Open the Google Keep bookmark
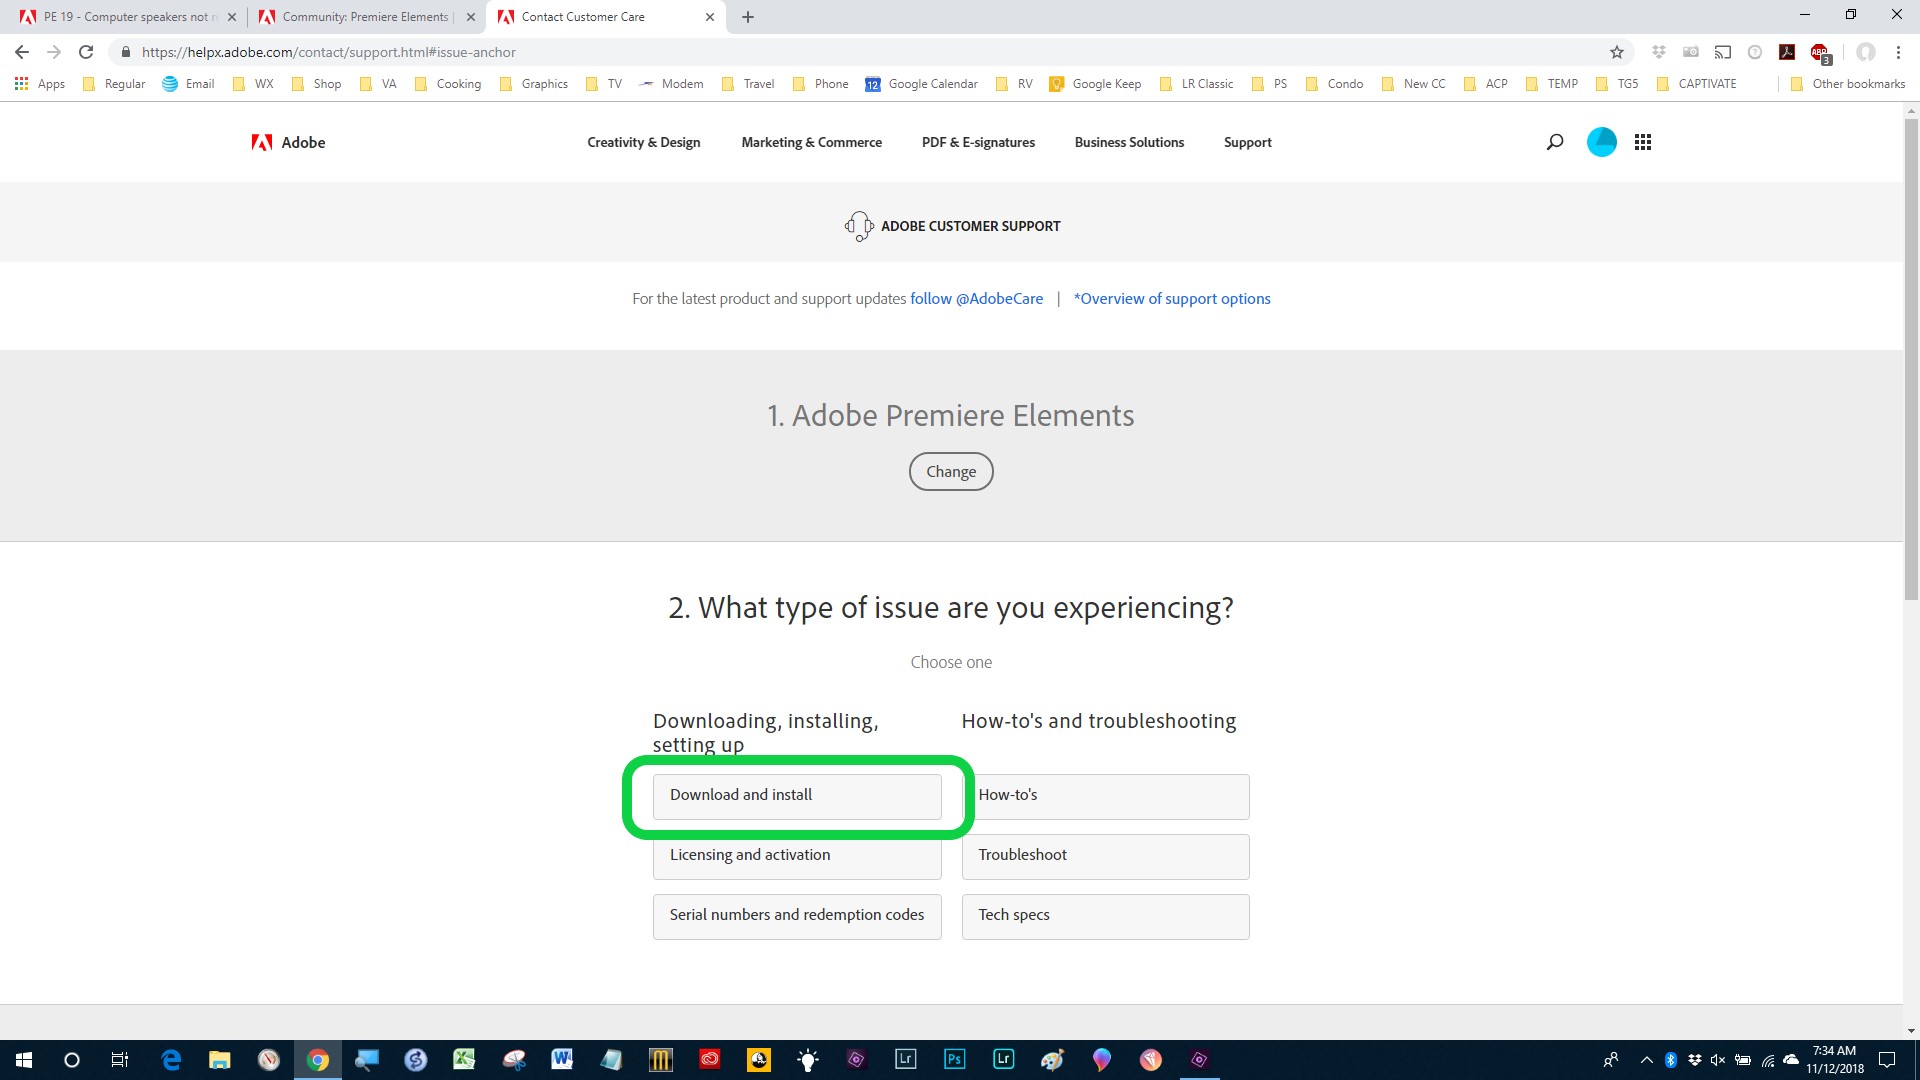 tap(1095, 84)
